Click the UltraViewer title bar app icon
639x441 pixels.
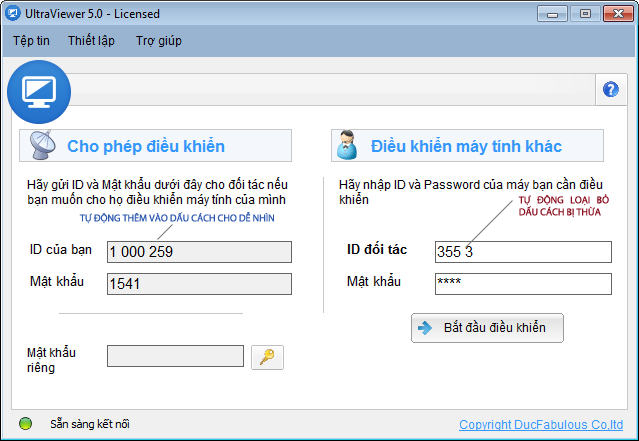[x=13, y=13]
